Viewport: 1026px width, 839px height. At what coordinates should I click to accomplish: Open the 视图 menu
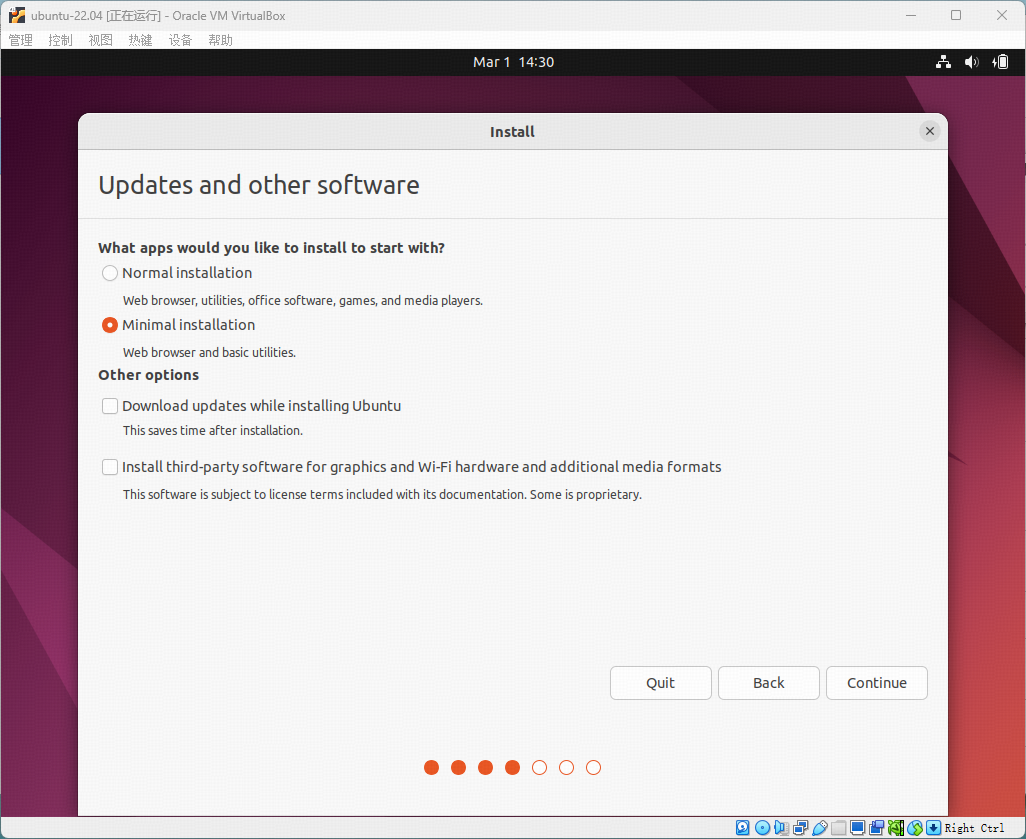[100, 40]
